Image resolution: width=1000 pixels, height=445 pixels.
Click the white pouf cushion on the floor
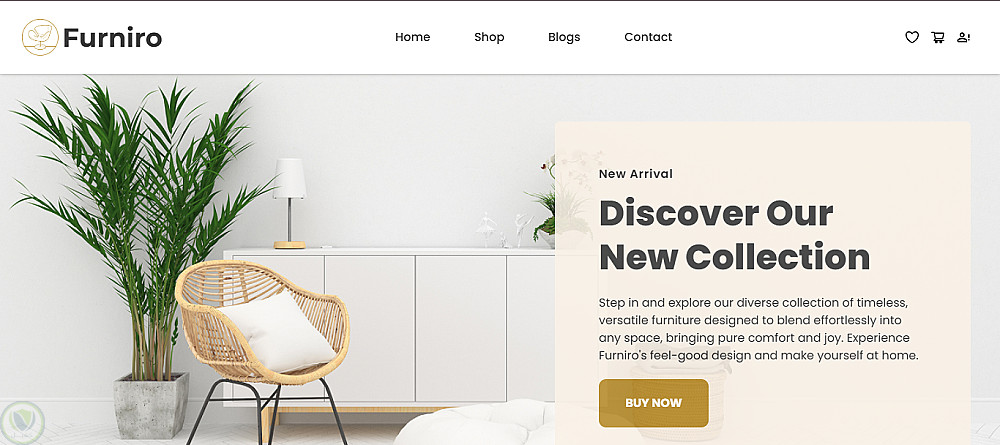click(x=475, y=423)
